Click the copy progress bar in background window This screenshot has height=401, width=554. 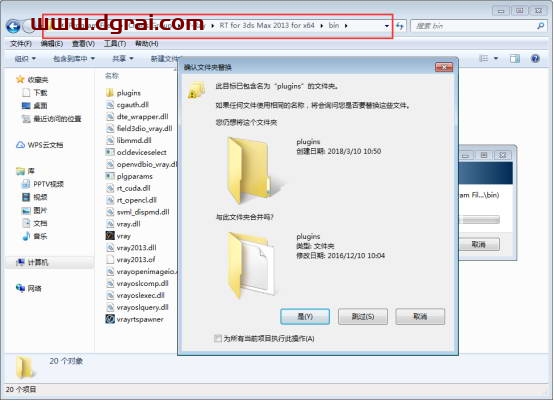[479, 220]
